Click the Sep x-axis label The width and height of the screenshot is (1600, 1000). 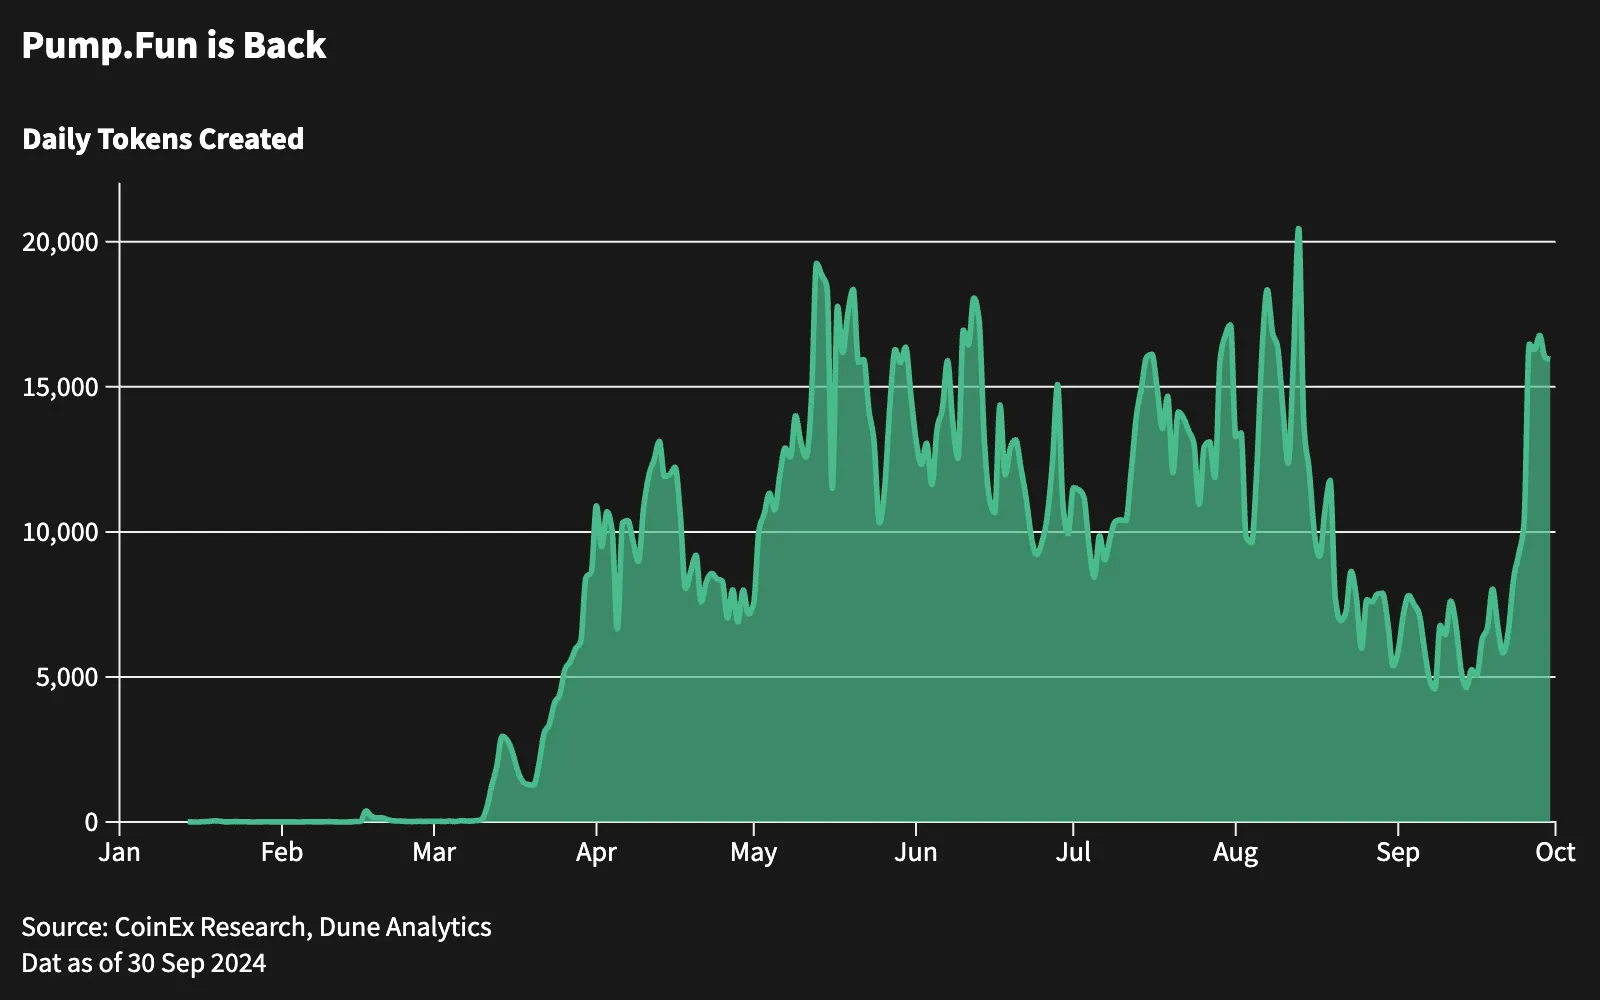(x=1397, y=853)
